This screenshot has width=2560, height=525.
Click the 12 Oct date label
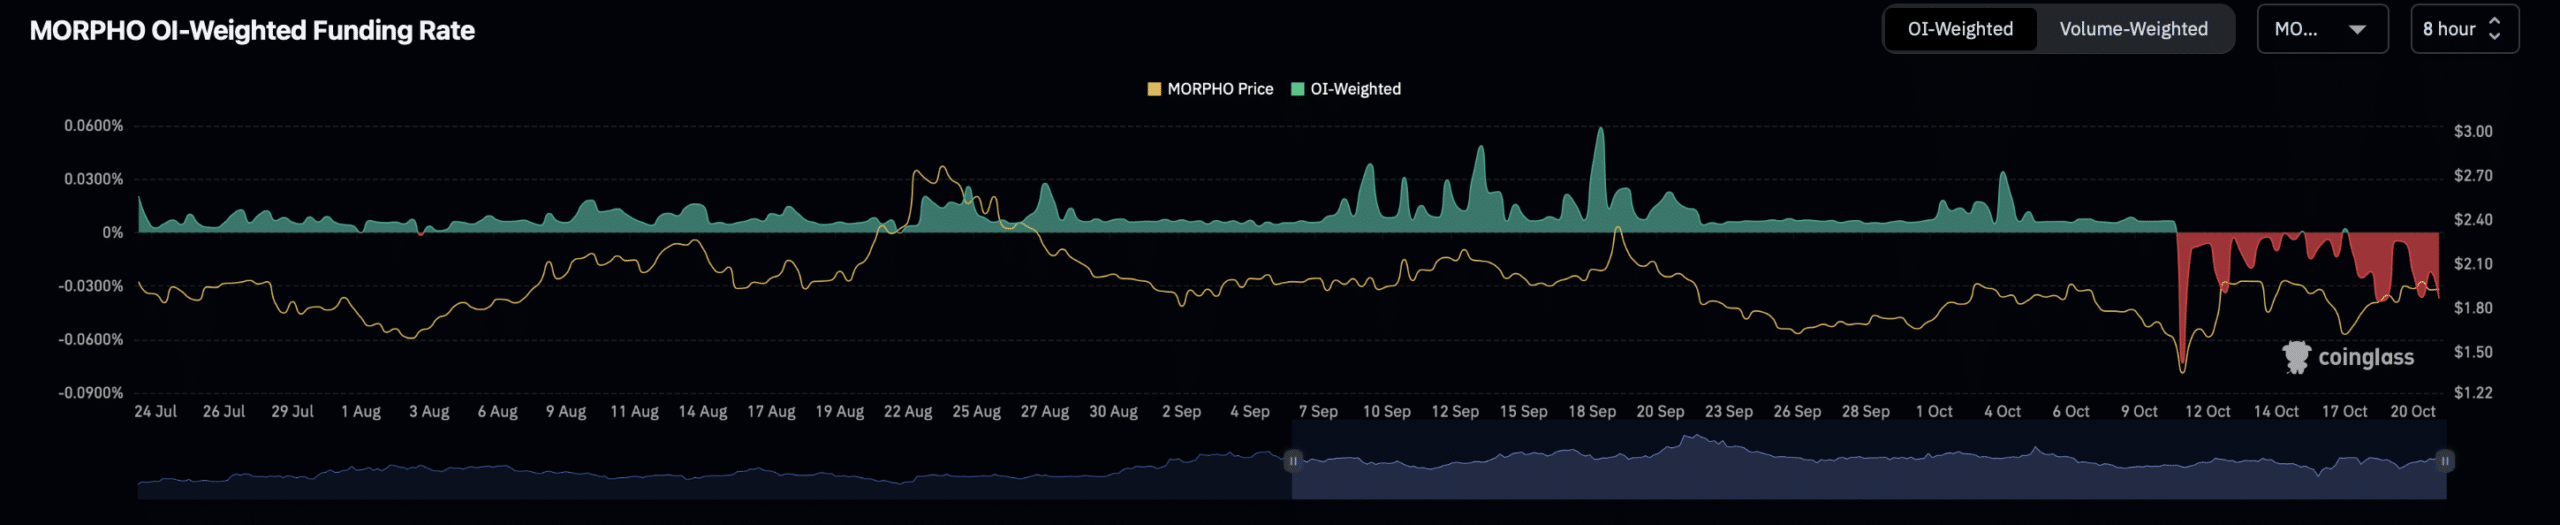click(x=2207, y=411)
